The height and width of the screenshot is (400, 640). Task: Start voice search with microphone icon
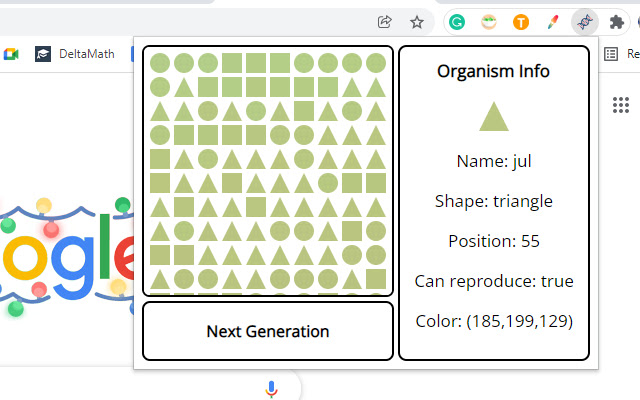tap(271, 389)
